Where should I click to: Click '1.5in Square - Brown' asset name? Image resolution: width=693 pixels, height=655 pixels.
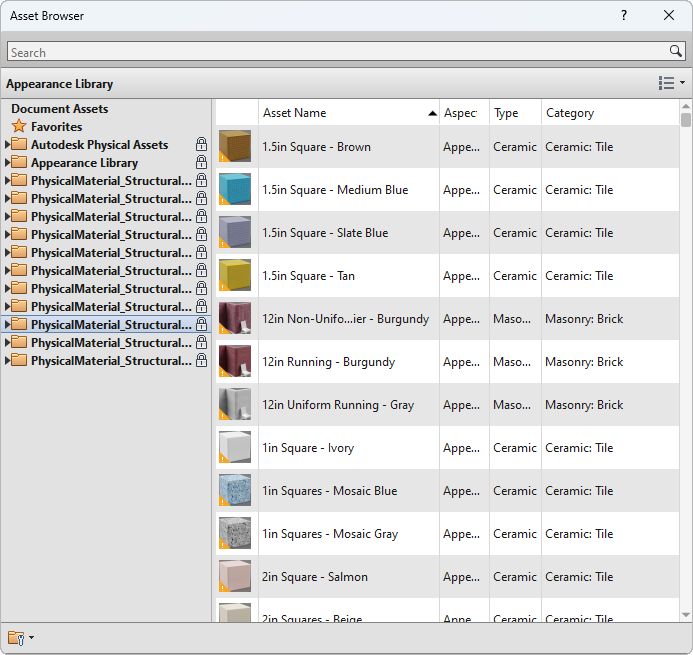click(x=316, y=147)
